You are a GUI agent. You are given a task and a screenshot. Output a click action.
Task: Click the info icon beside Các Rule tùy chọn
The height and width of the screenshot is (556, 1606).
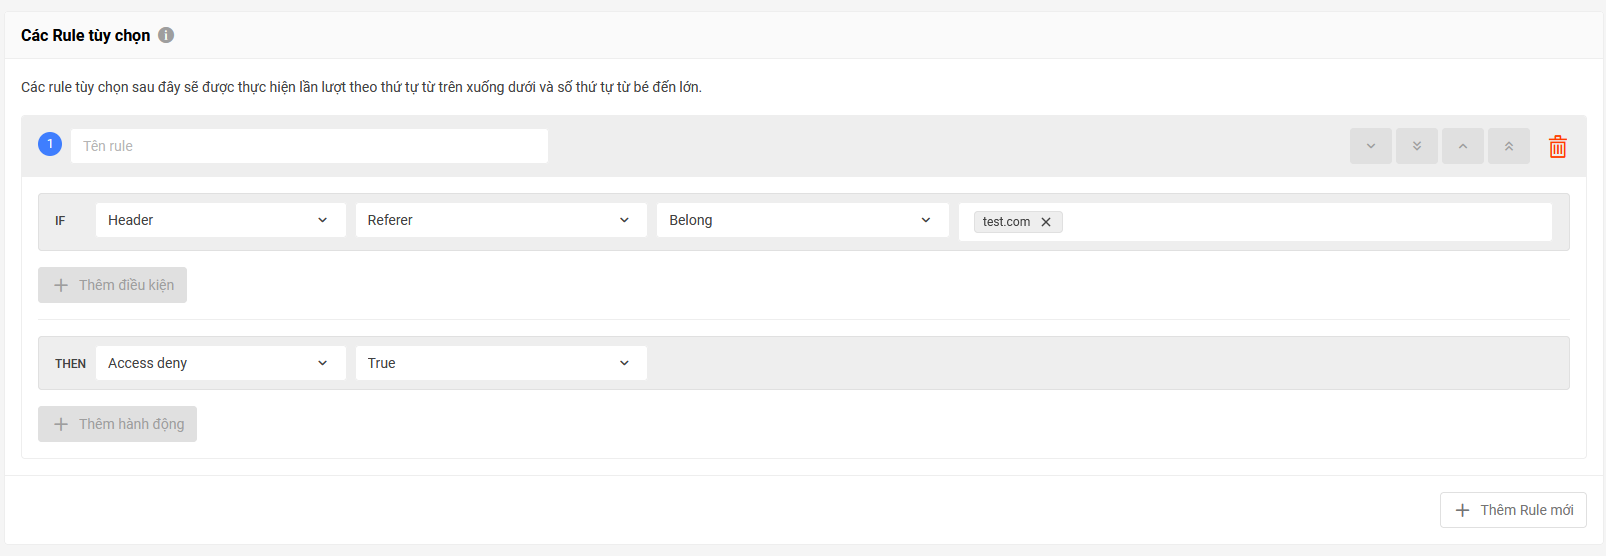click(x=166, y=35)
